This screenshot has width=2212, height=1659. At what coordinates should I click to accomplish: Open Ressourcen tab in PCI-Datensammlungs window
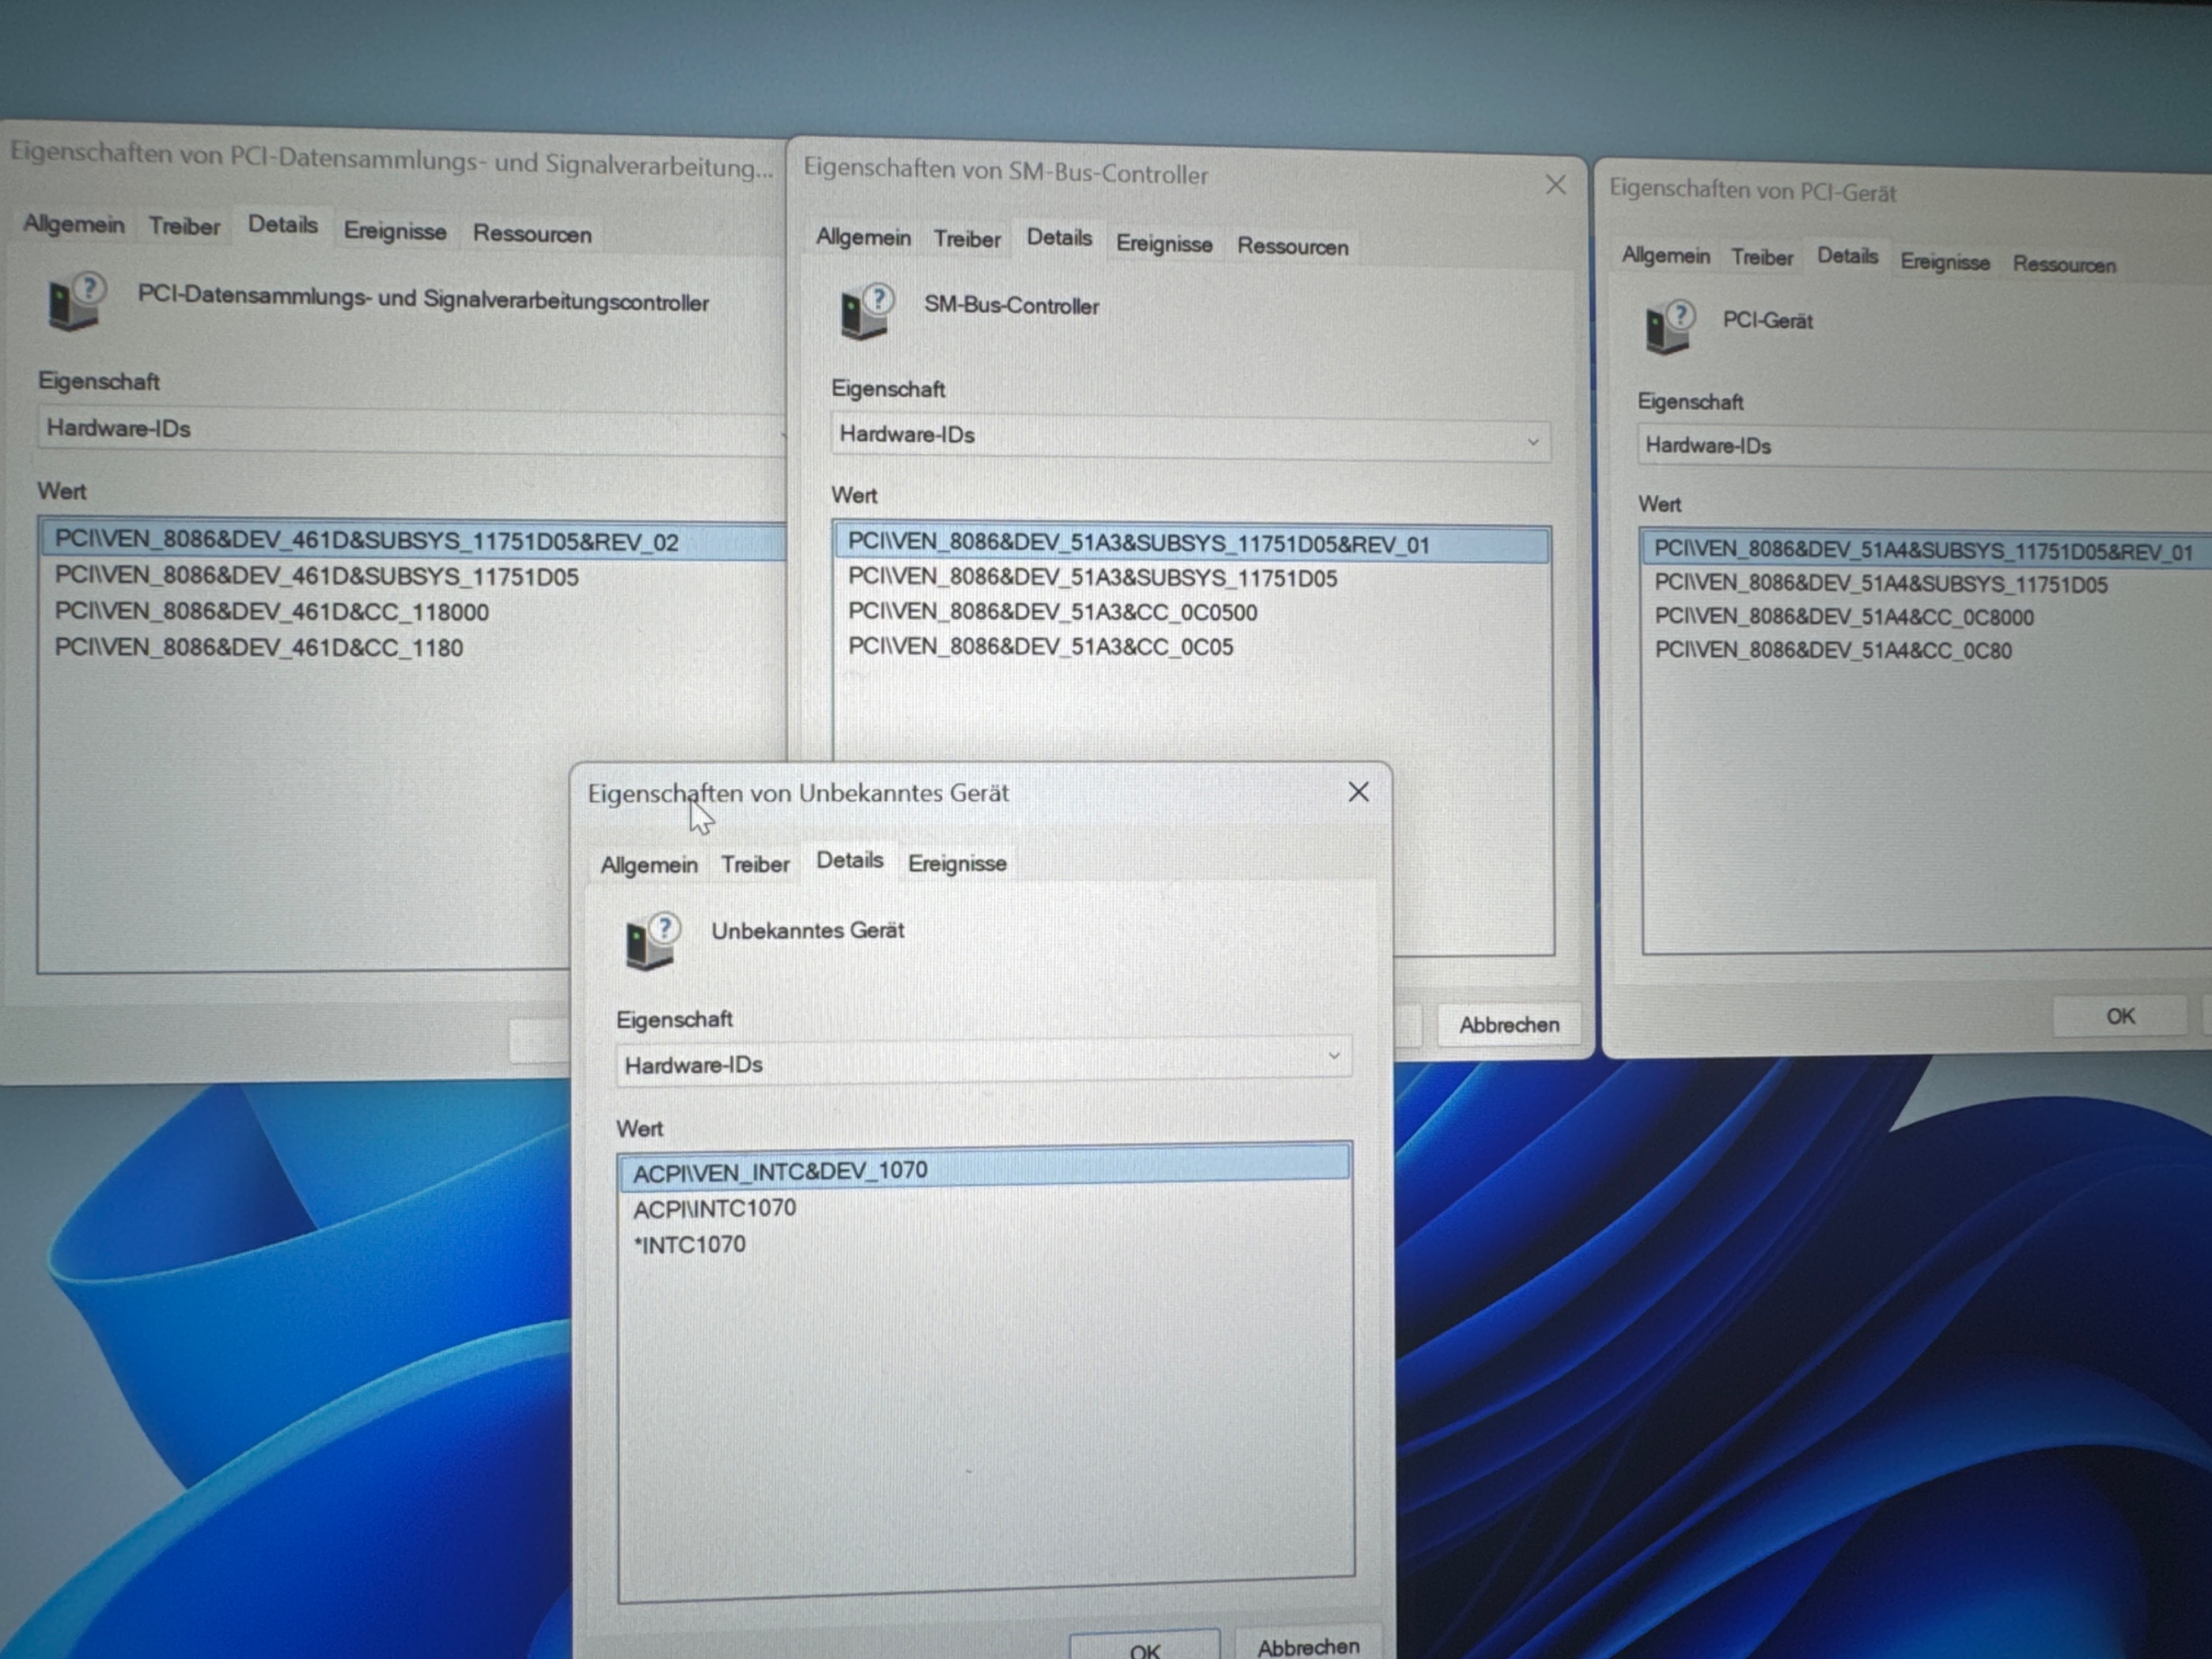click(532, 234)
